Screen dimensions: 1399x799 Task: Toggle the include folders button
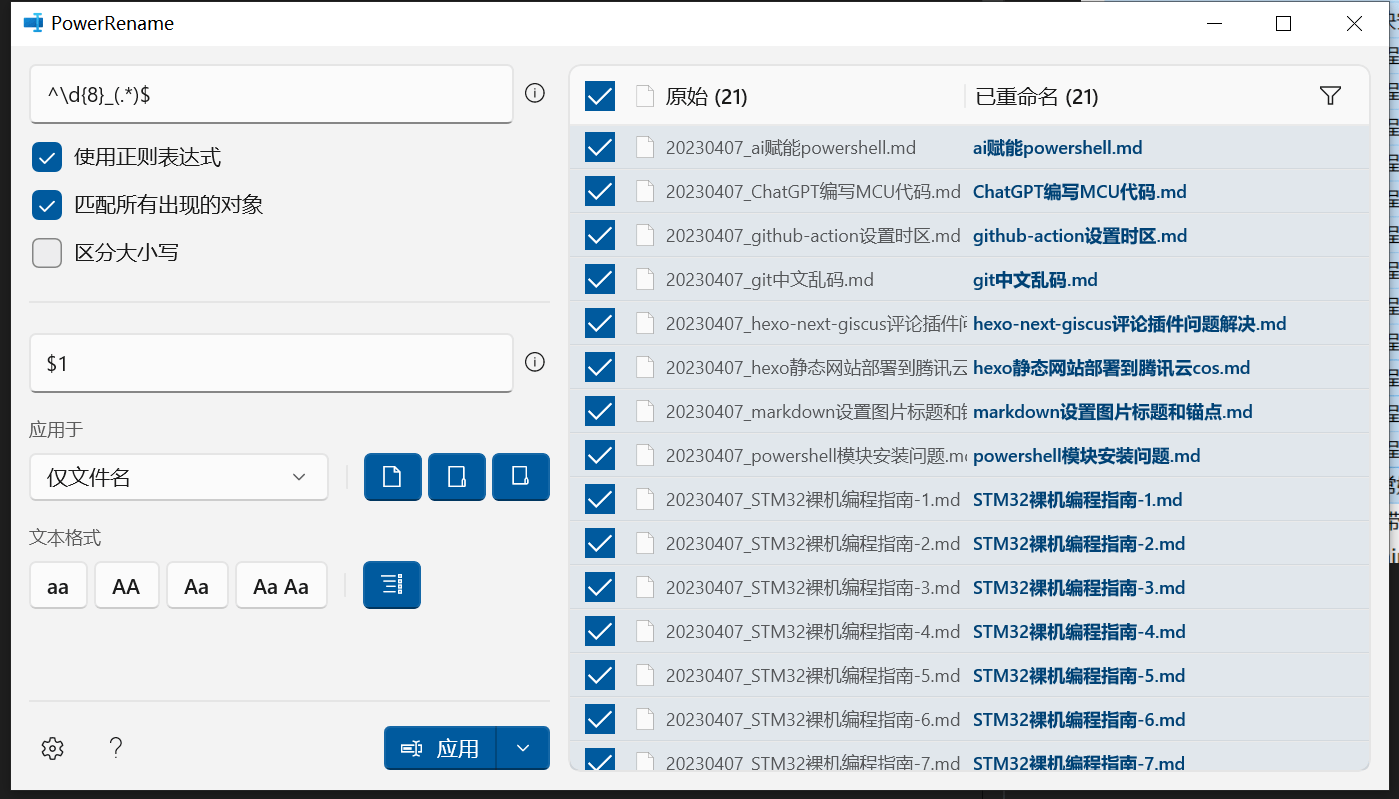pos(457,477)
